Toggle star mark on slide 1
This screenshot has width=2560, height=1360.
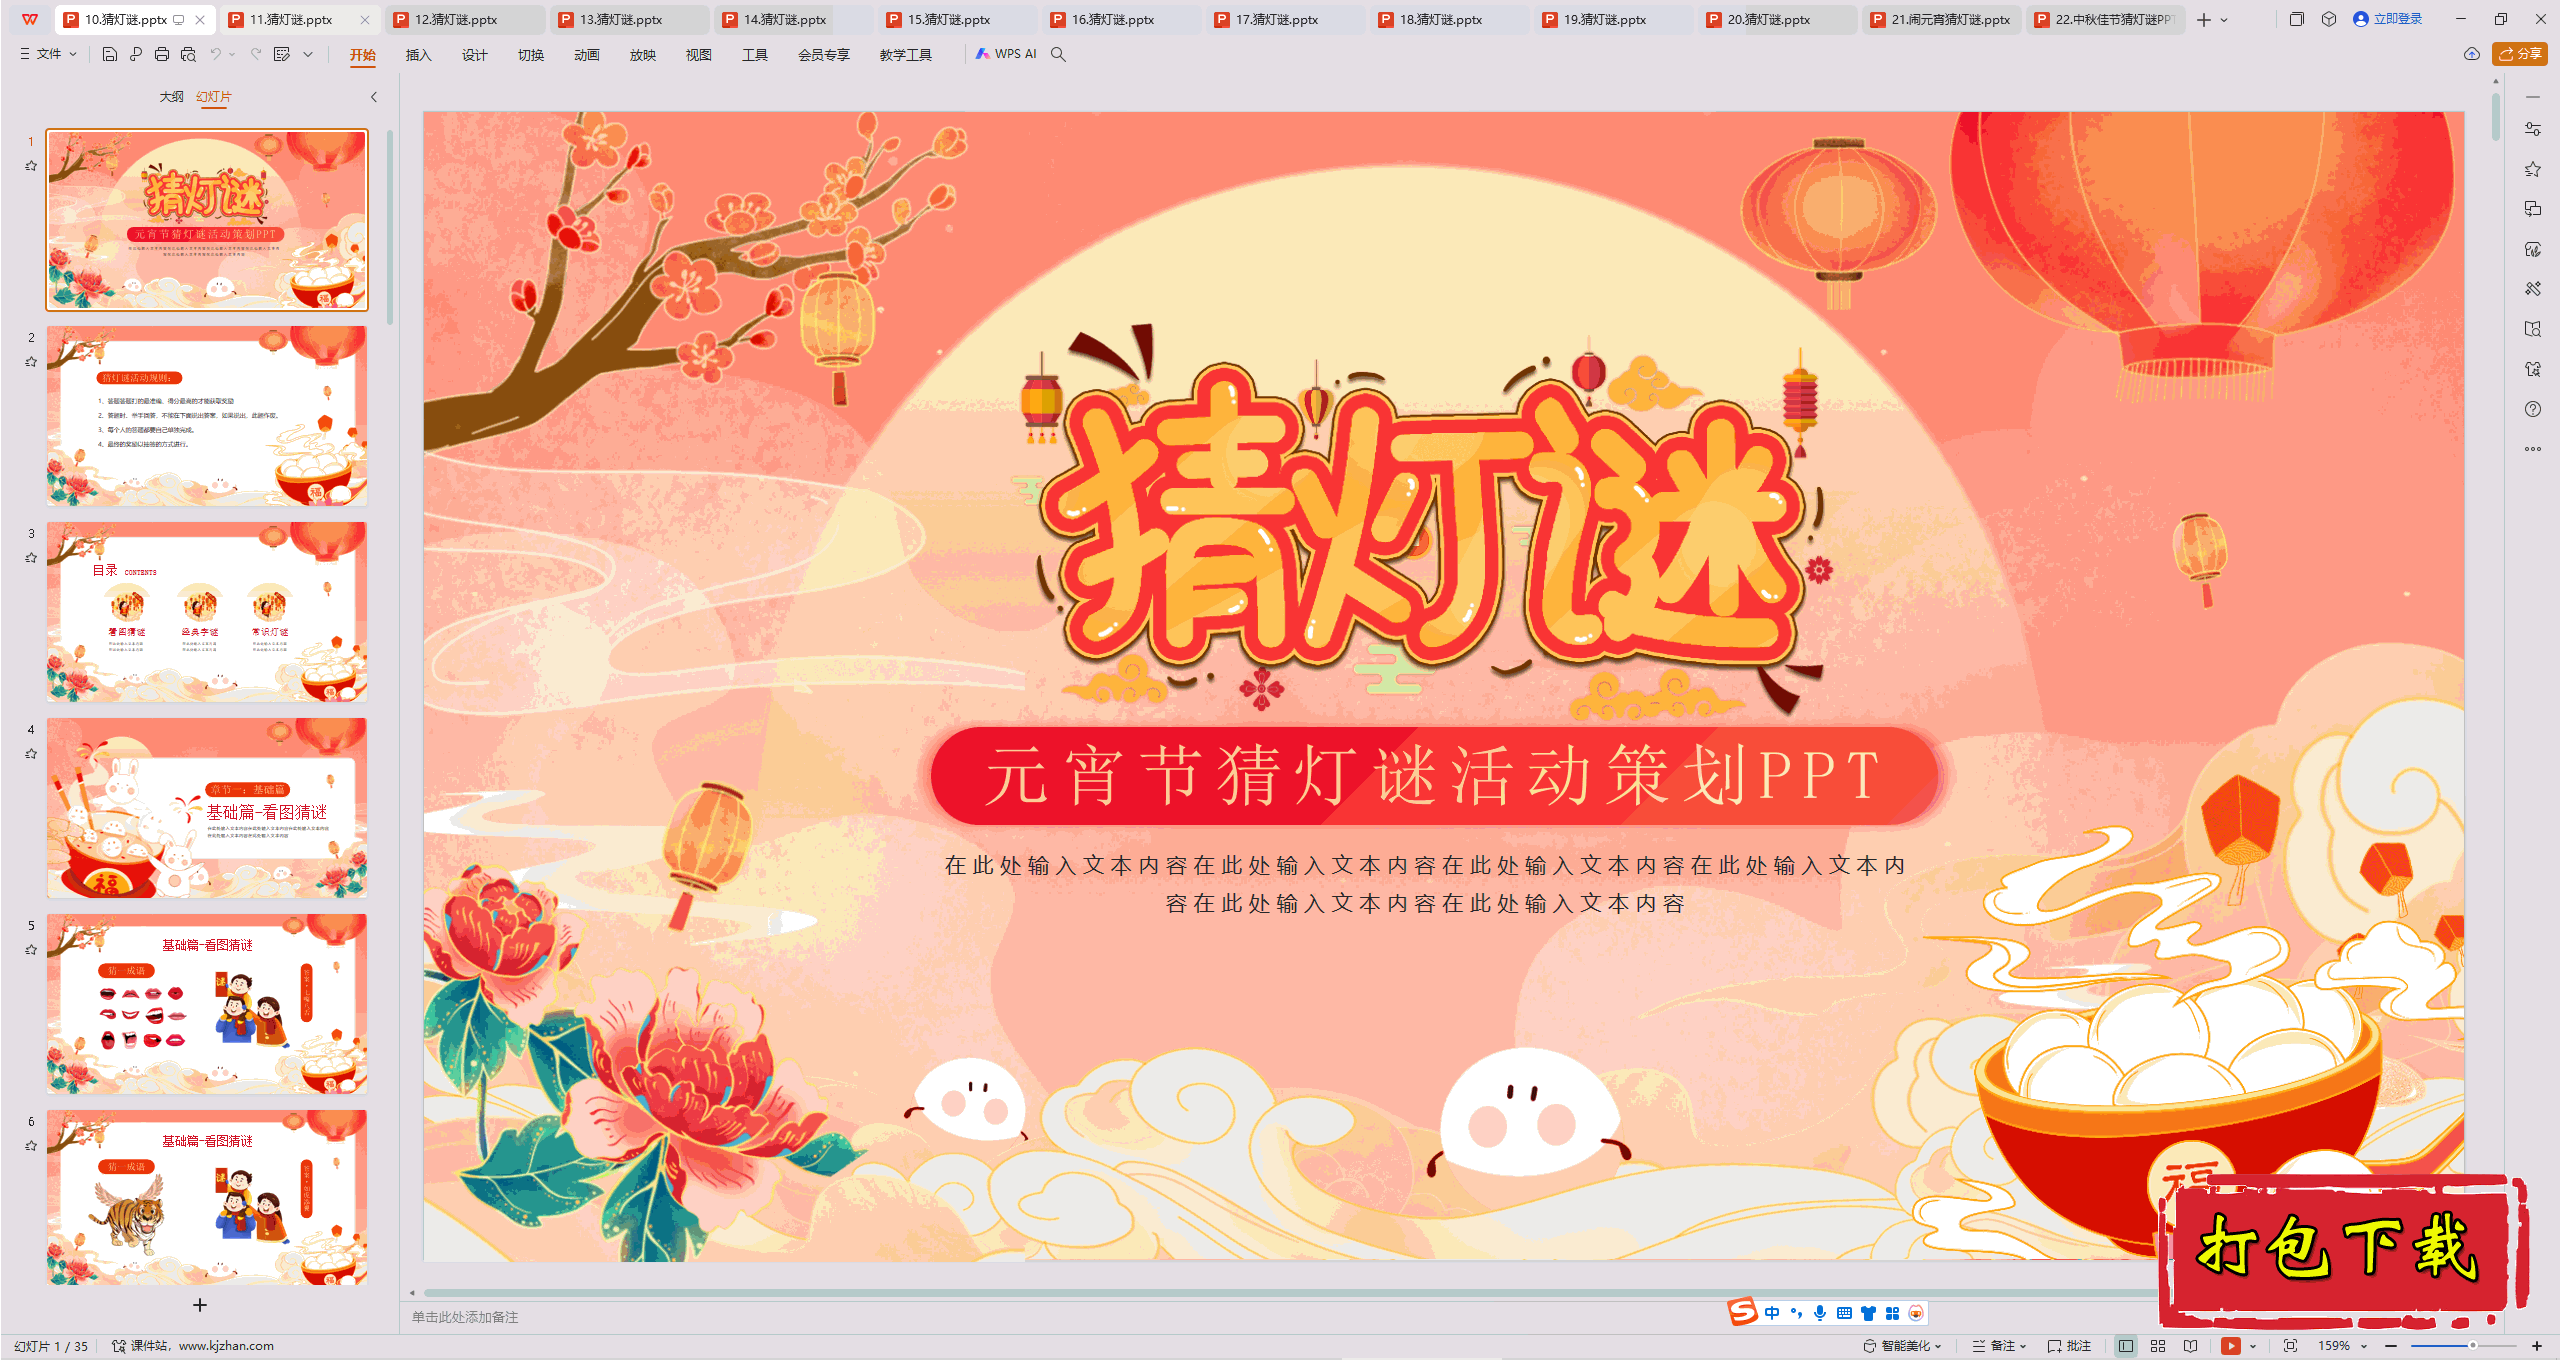coord(31,166)
